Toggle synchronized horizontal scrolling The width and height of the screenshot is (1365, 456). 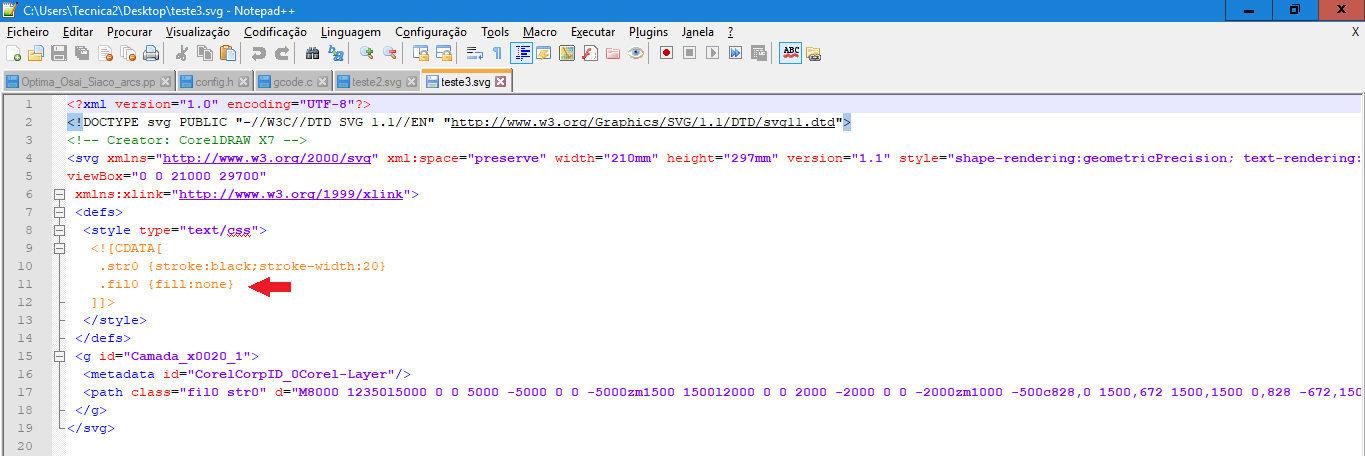coord(444,53)
